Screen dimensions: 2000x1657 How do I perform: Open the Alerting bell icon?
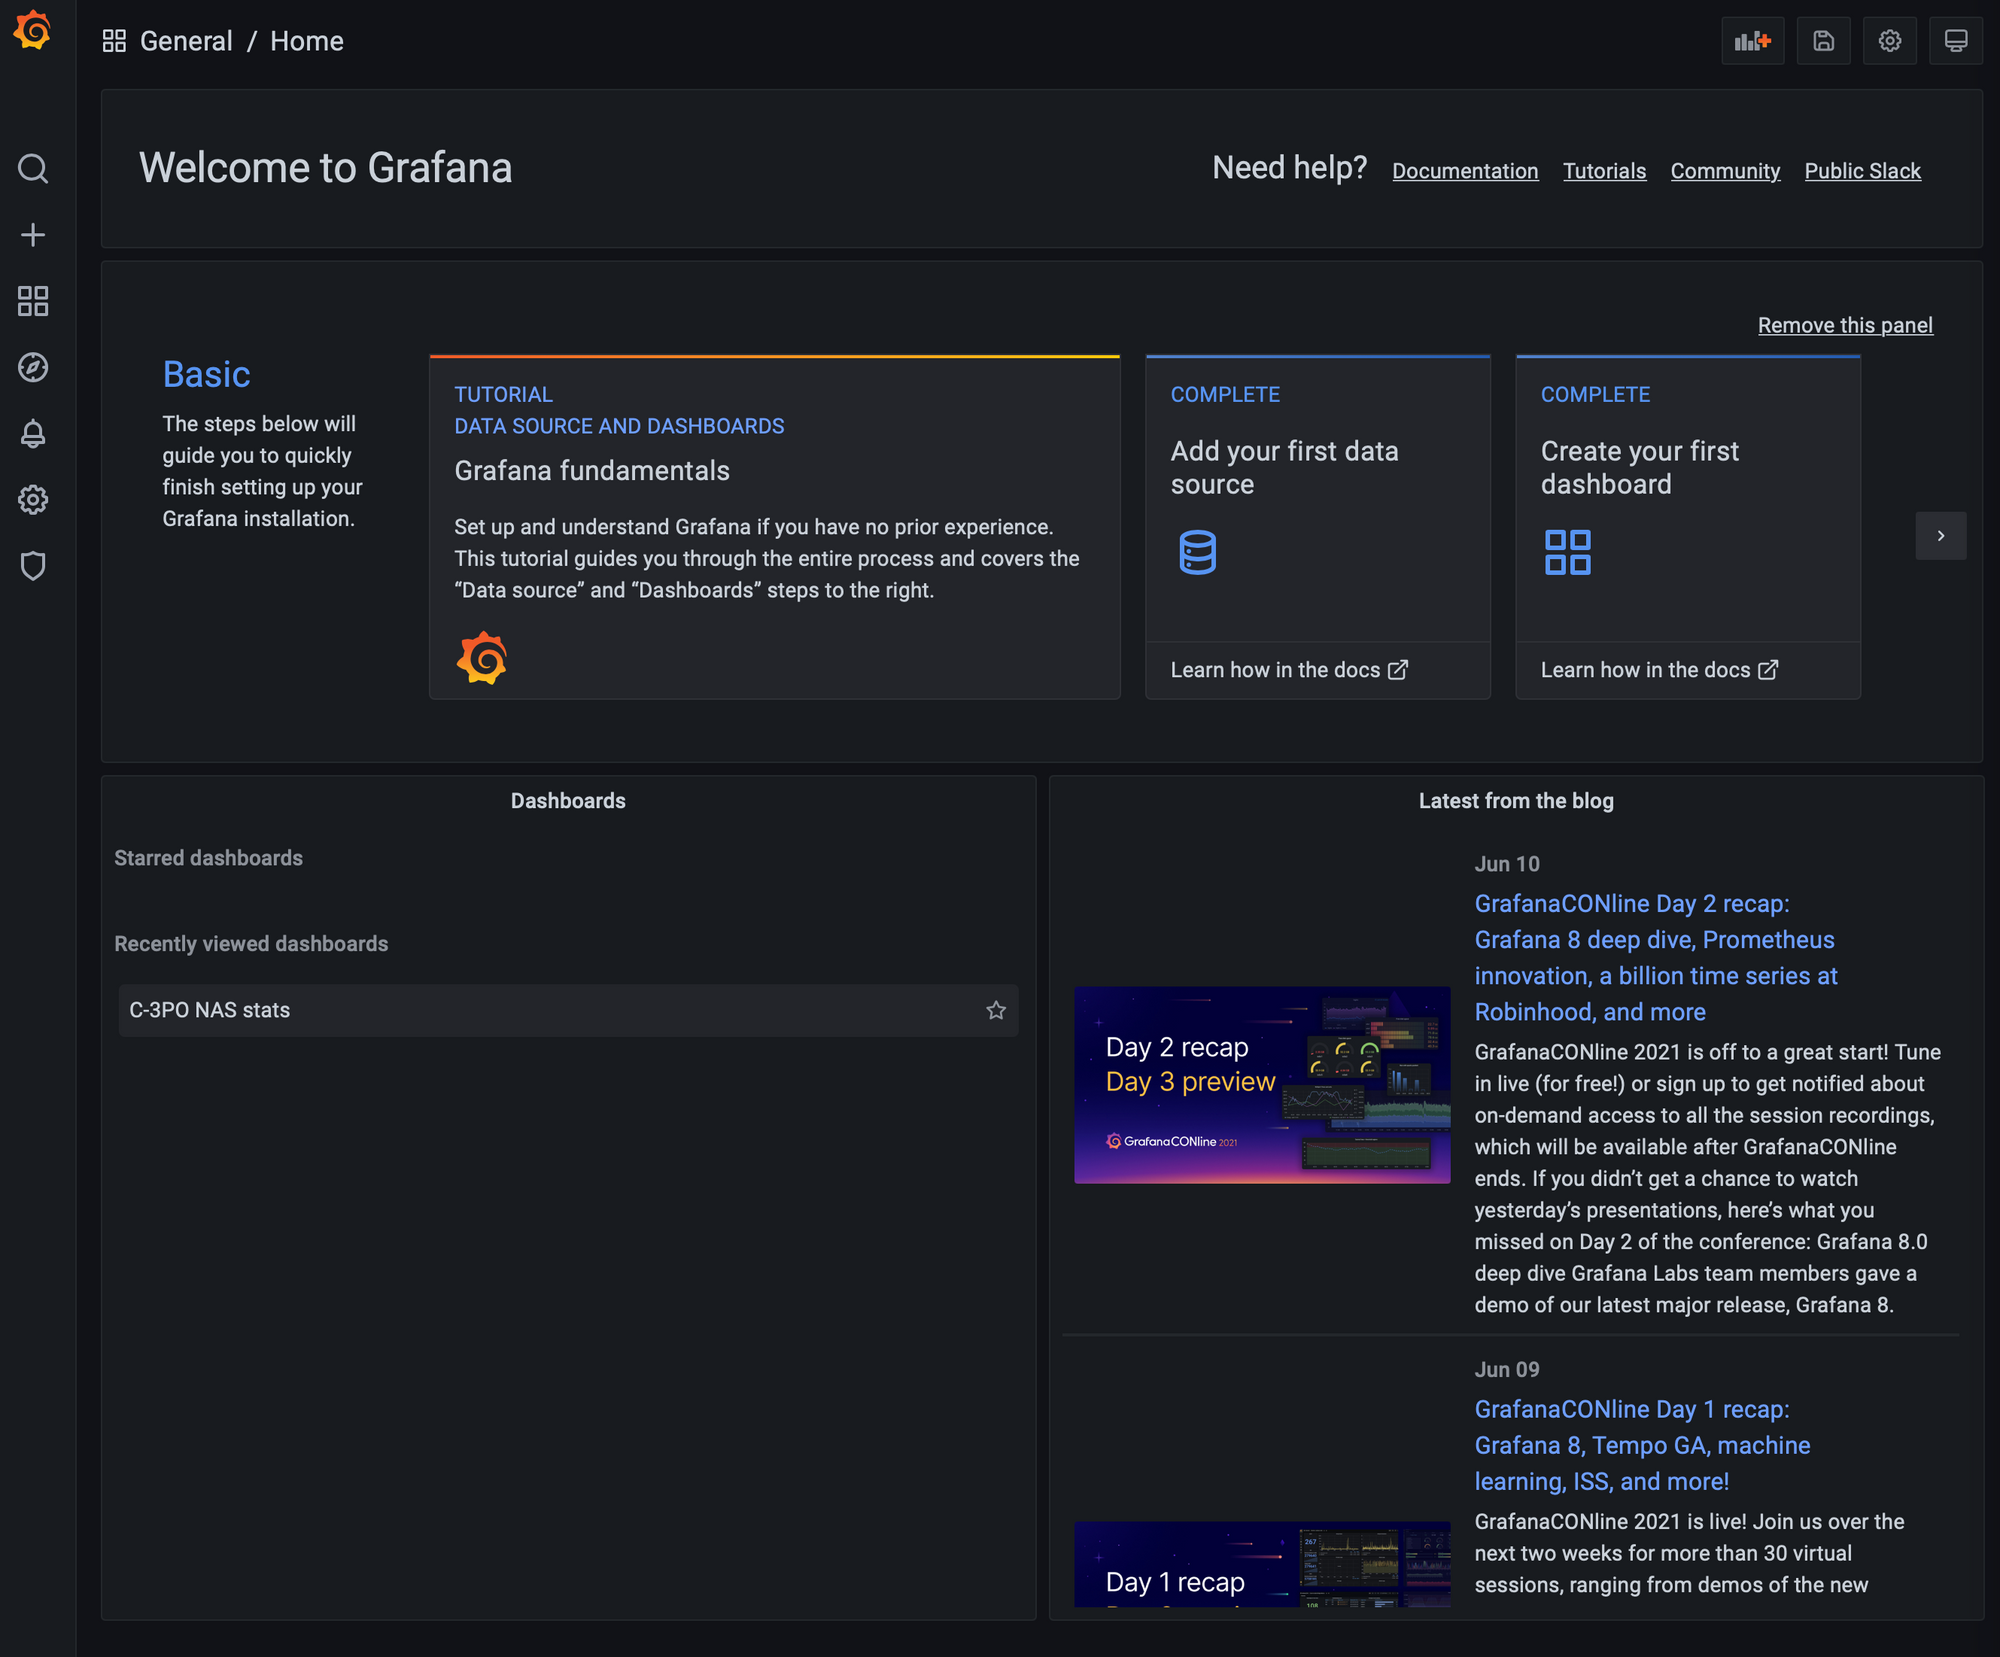tap(33, 434)
